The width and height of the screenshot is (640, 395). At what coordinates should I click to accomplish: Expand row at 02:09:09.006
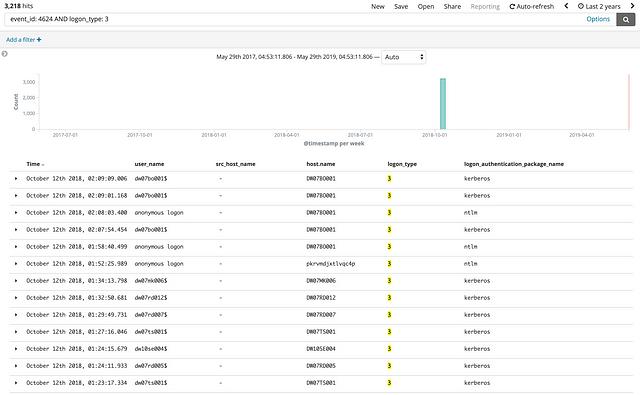[16, 179]
